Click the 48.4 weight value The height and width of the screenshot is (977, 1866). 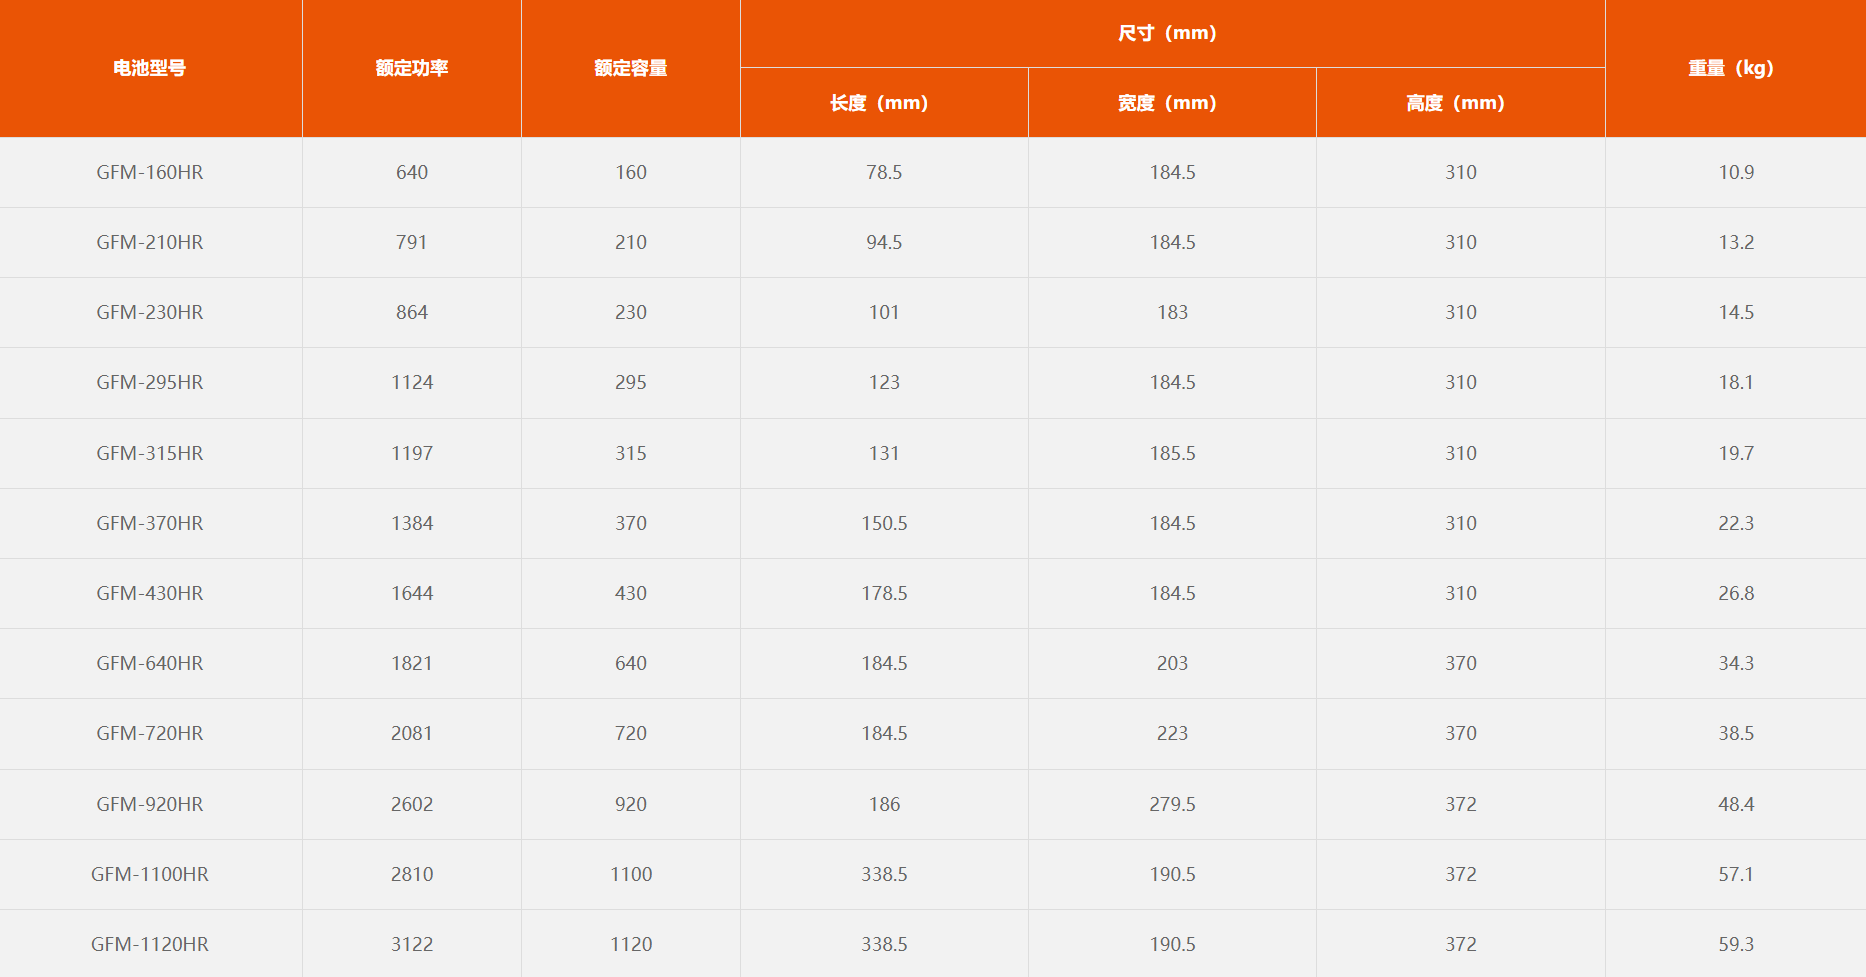(x=1736, y=804)
